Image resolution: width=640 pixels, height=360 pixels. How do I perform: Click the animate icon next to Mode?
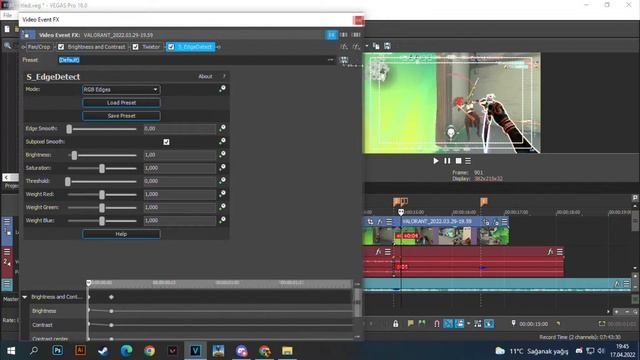click(x=222, y=89)
